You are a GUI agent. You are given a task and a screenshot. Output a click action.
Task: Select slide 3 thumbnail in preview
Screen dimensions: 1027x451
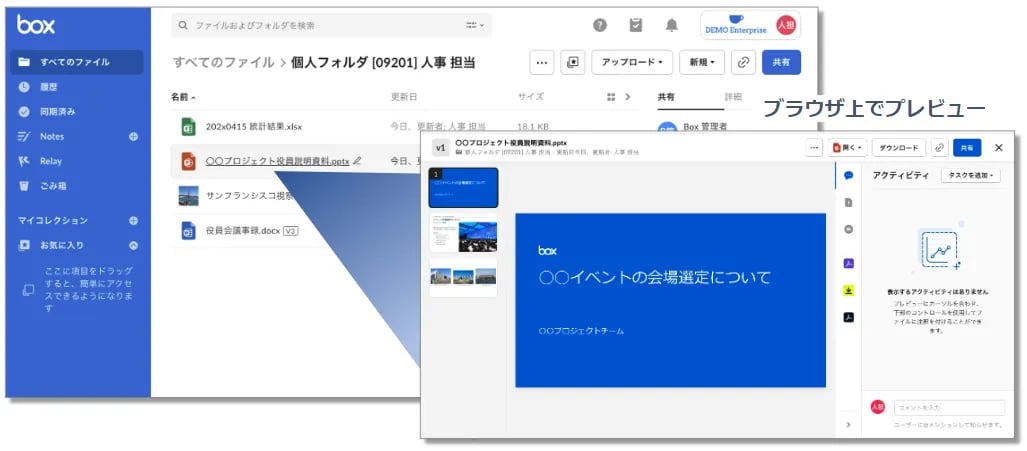[x=464, y=278]
